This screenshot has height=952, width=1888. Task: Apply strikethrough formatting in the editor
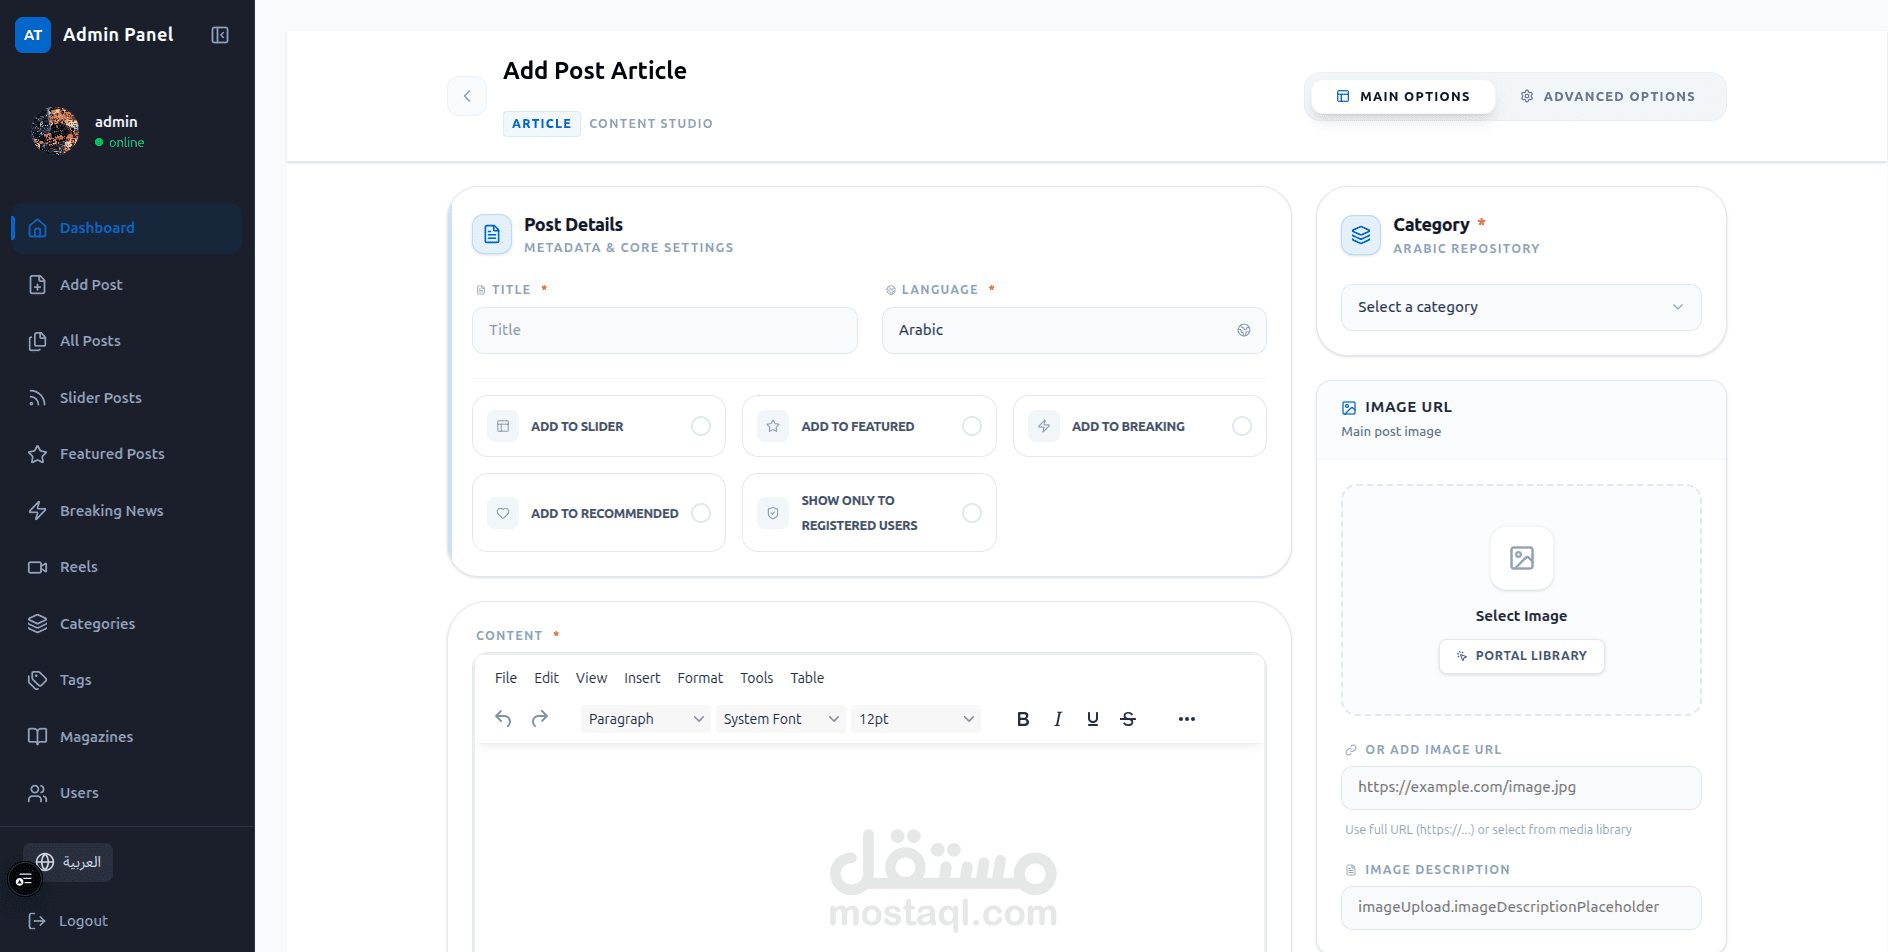coord(1127,718)
